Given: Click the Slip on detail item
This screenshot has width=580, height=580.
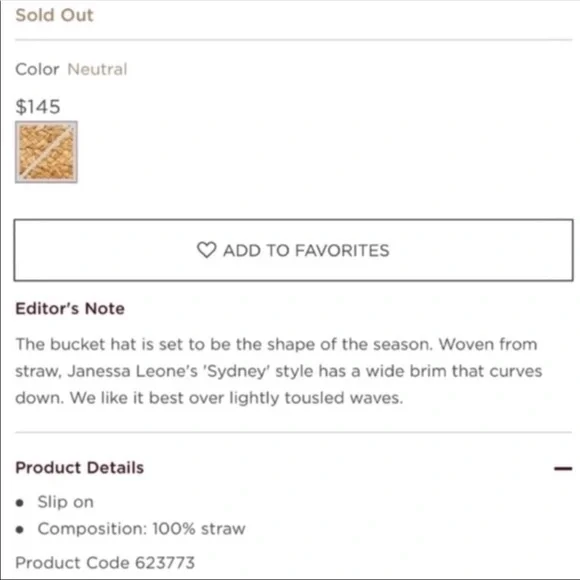Looking at the screenshot, I should [65, 502].
